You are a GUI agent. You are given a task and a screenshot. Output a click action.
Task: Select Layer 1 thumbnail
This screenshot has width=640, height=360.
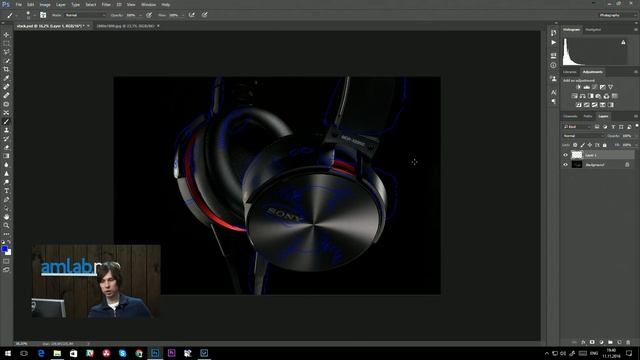pos(577,155)
